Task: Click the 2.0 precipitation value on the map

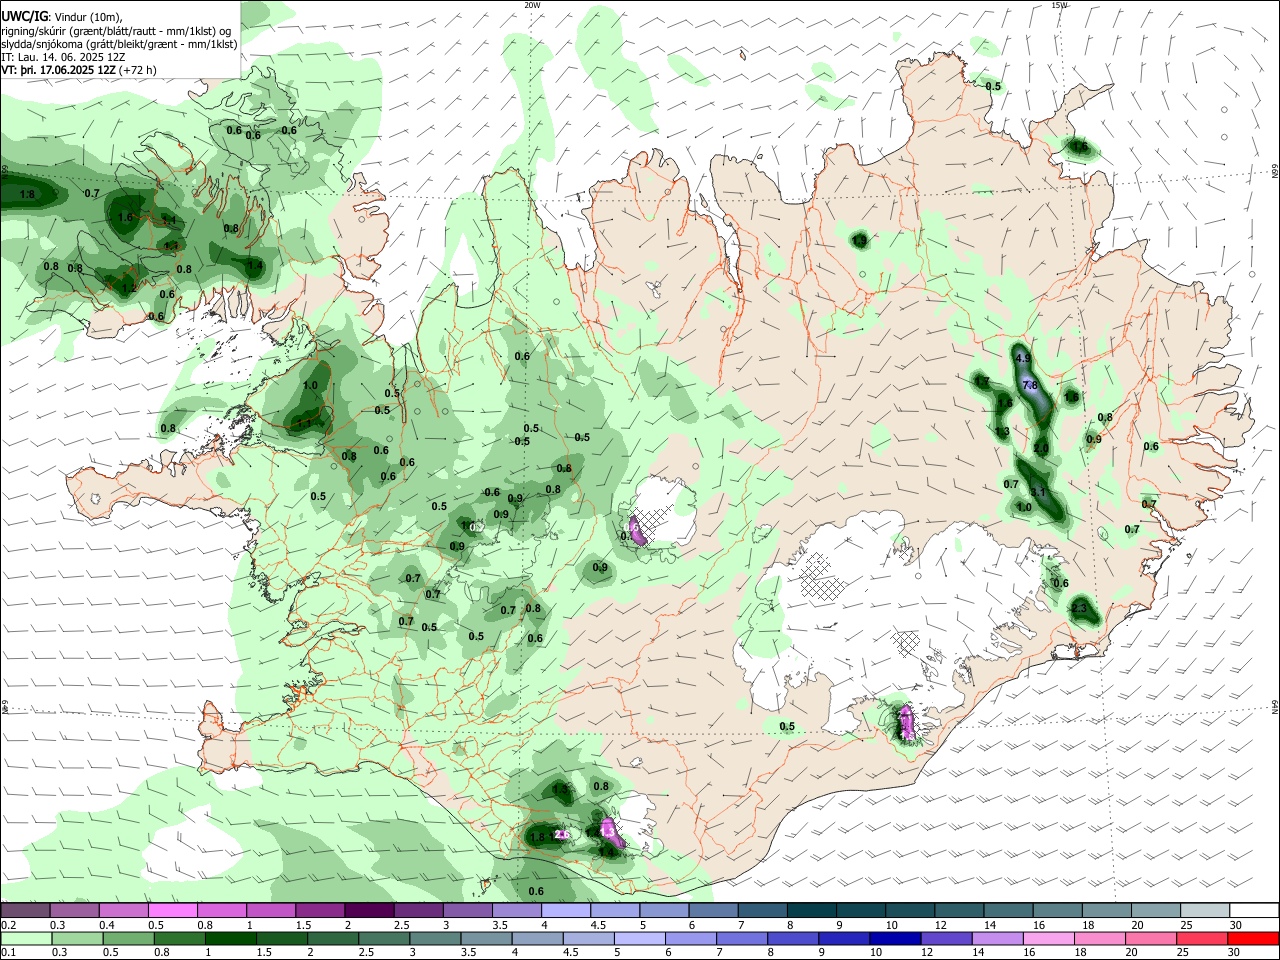Action: pos(1041,449)
